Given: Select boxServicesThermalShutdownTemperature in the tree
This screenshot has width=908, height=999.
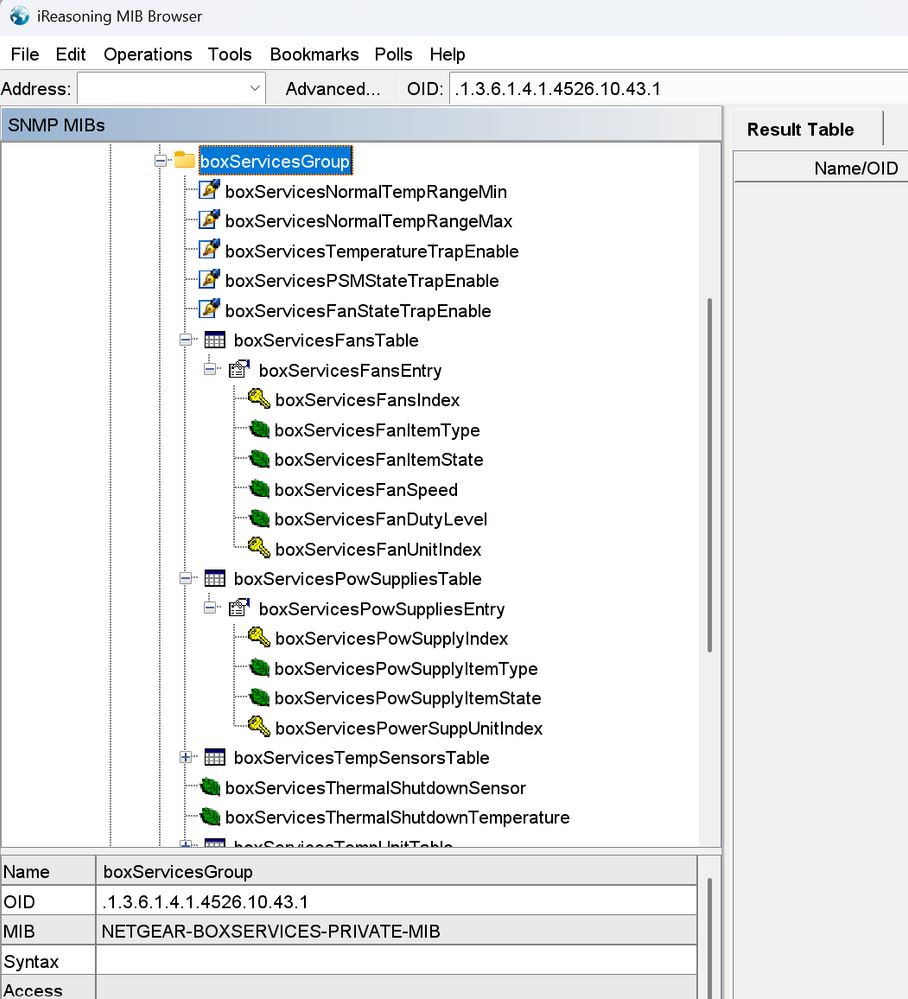Looking at the screenshot, I should click(x=397, y=817).
